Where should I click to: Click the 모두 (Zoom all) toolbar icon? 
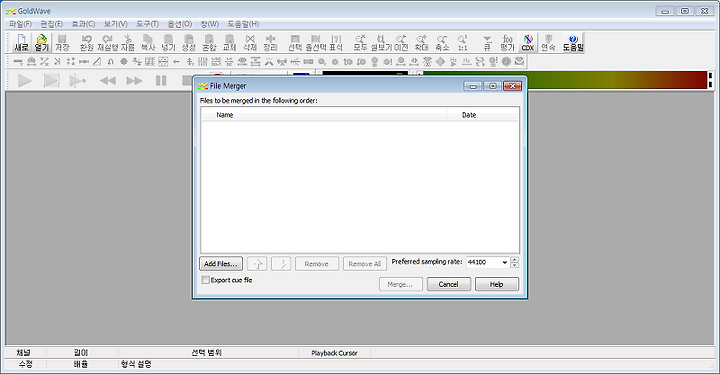pos(360,43)
